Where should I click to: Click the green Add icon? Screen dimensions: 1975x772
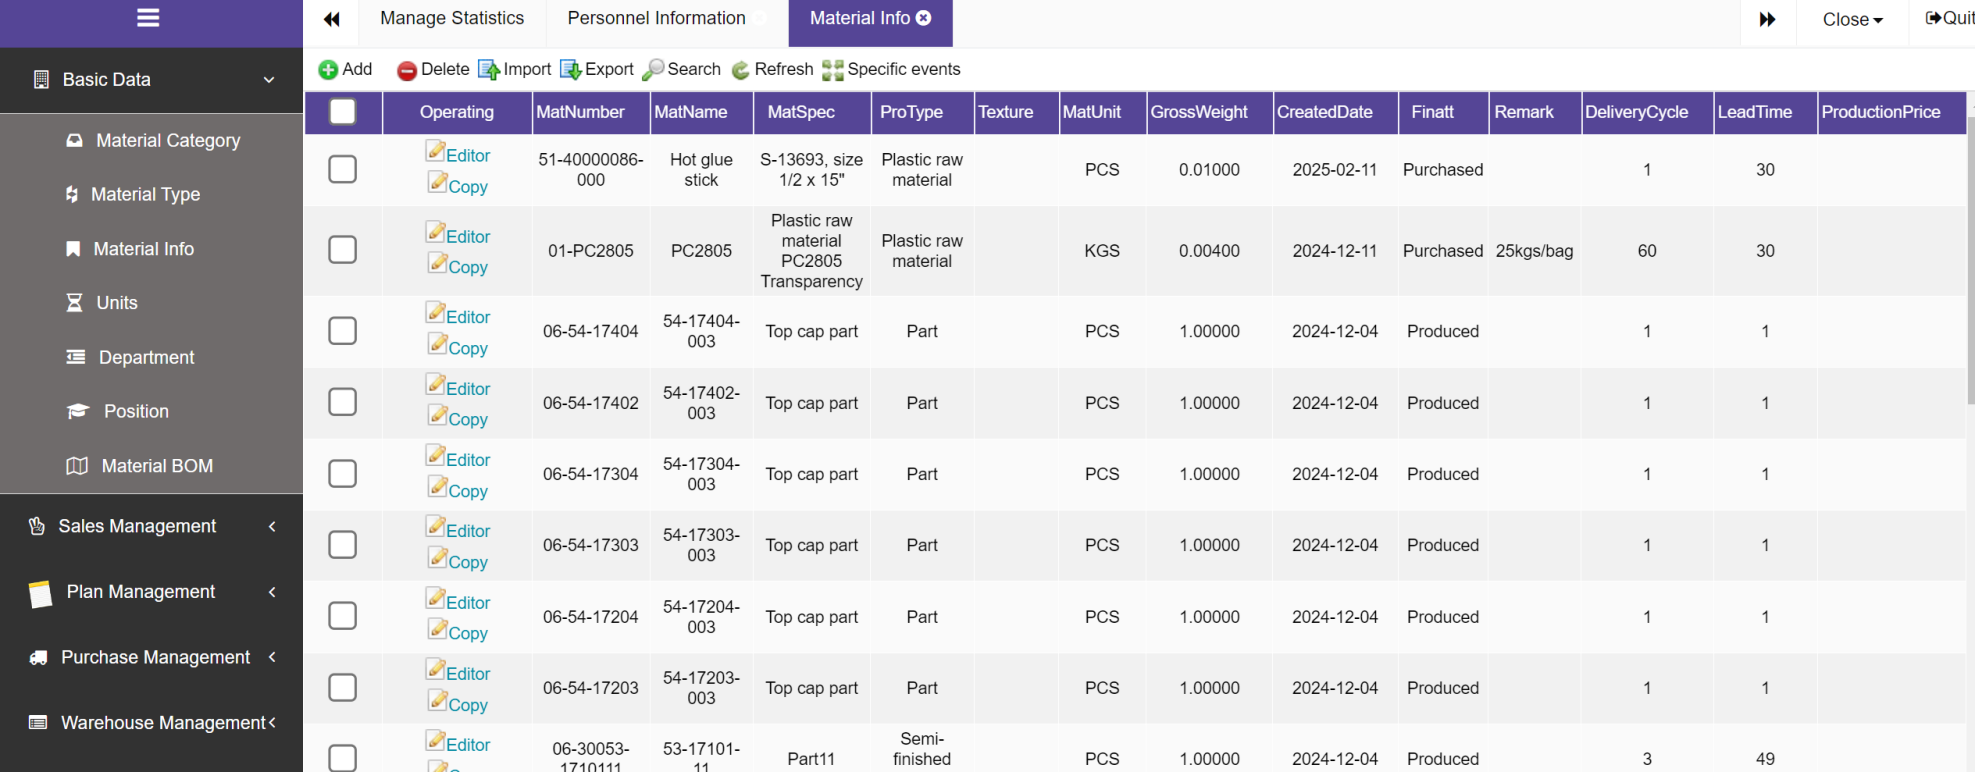328,70
